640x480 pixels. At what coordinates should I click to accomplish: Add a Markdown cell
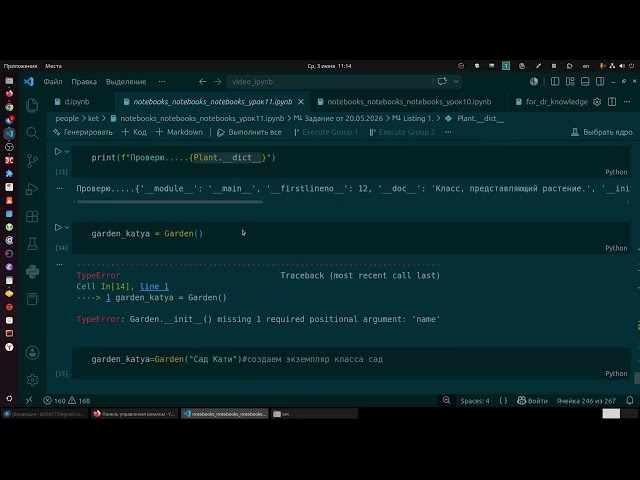[x=179, y=132]
